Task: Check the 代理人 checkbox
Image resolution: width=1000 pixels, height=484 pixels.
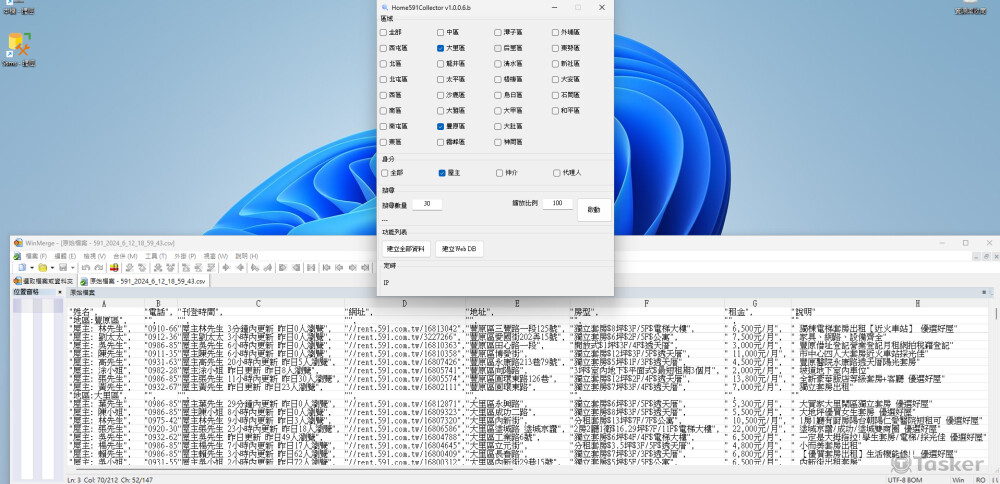Action: click(557, 173)
